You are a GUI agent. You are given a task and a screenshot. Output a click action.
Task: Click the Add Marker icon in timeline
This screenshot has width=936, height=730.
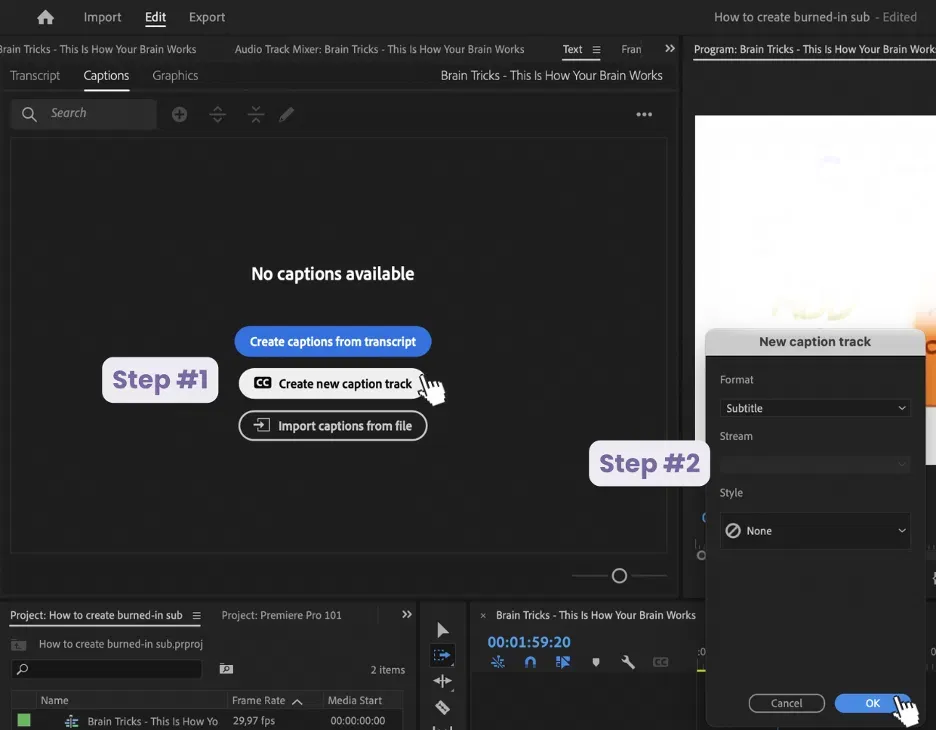pos(596,662)
